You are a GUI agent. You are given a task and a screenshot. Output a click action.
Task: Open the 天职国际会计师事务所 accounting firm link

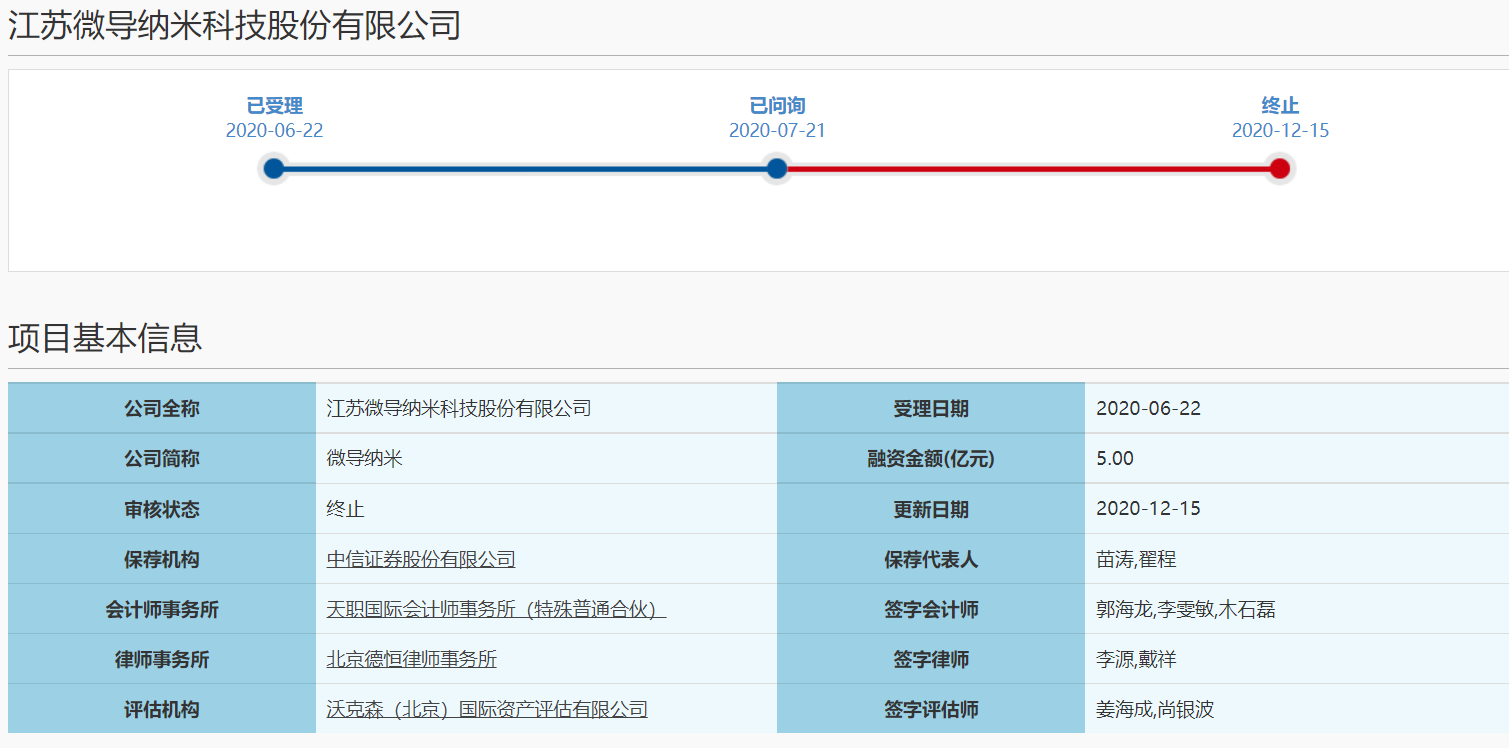pyautogui.click(x=496, y=609)
